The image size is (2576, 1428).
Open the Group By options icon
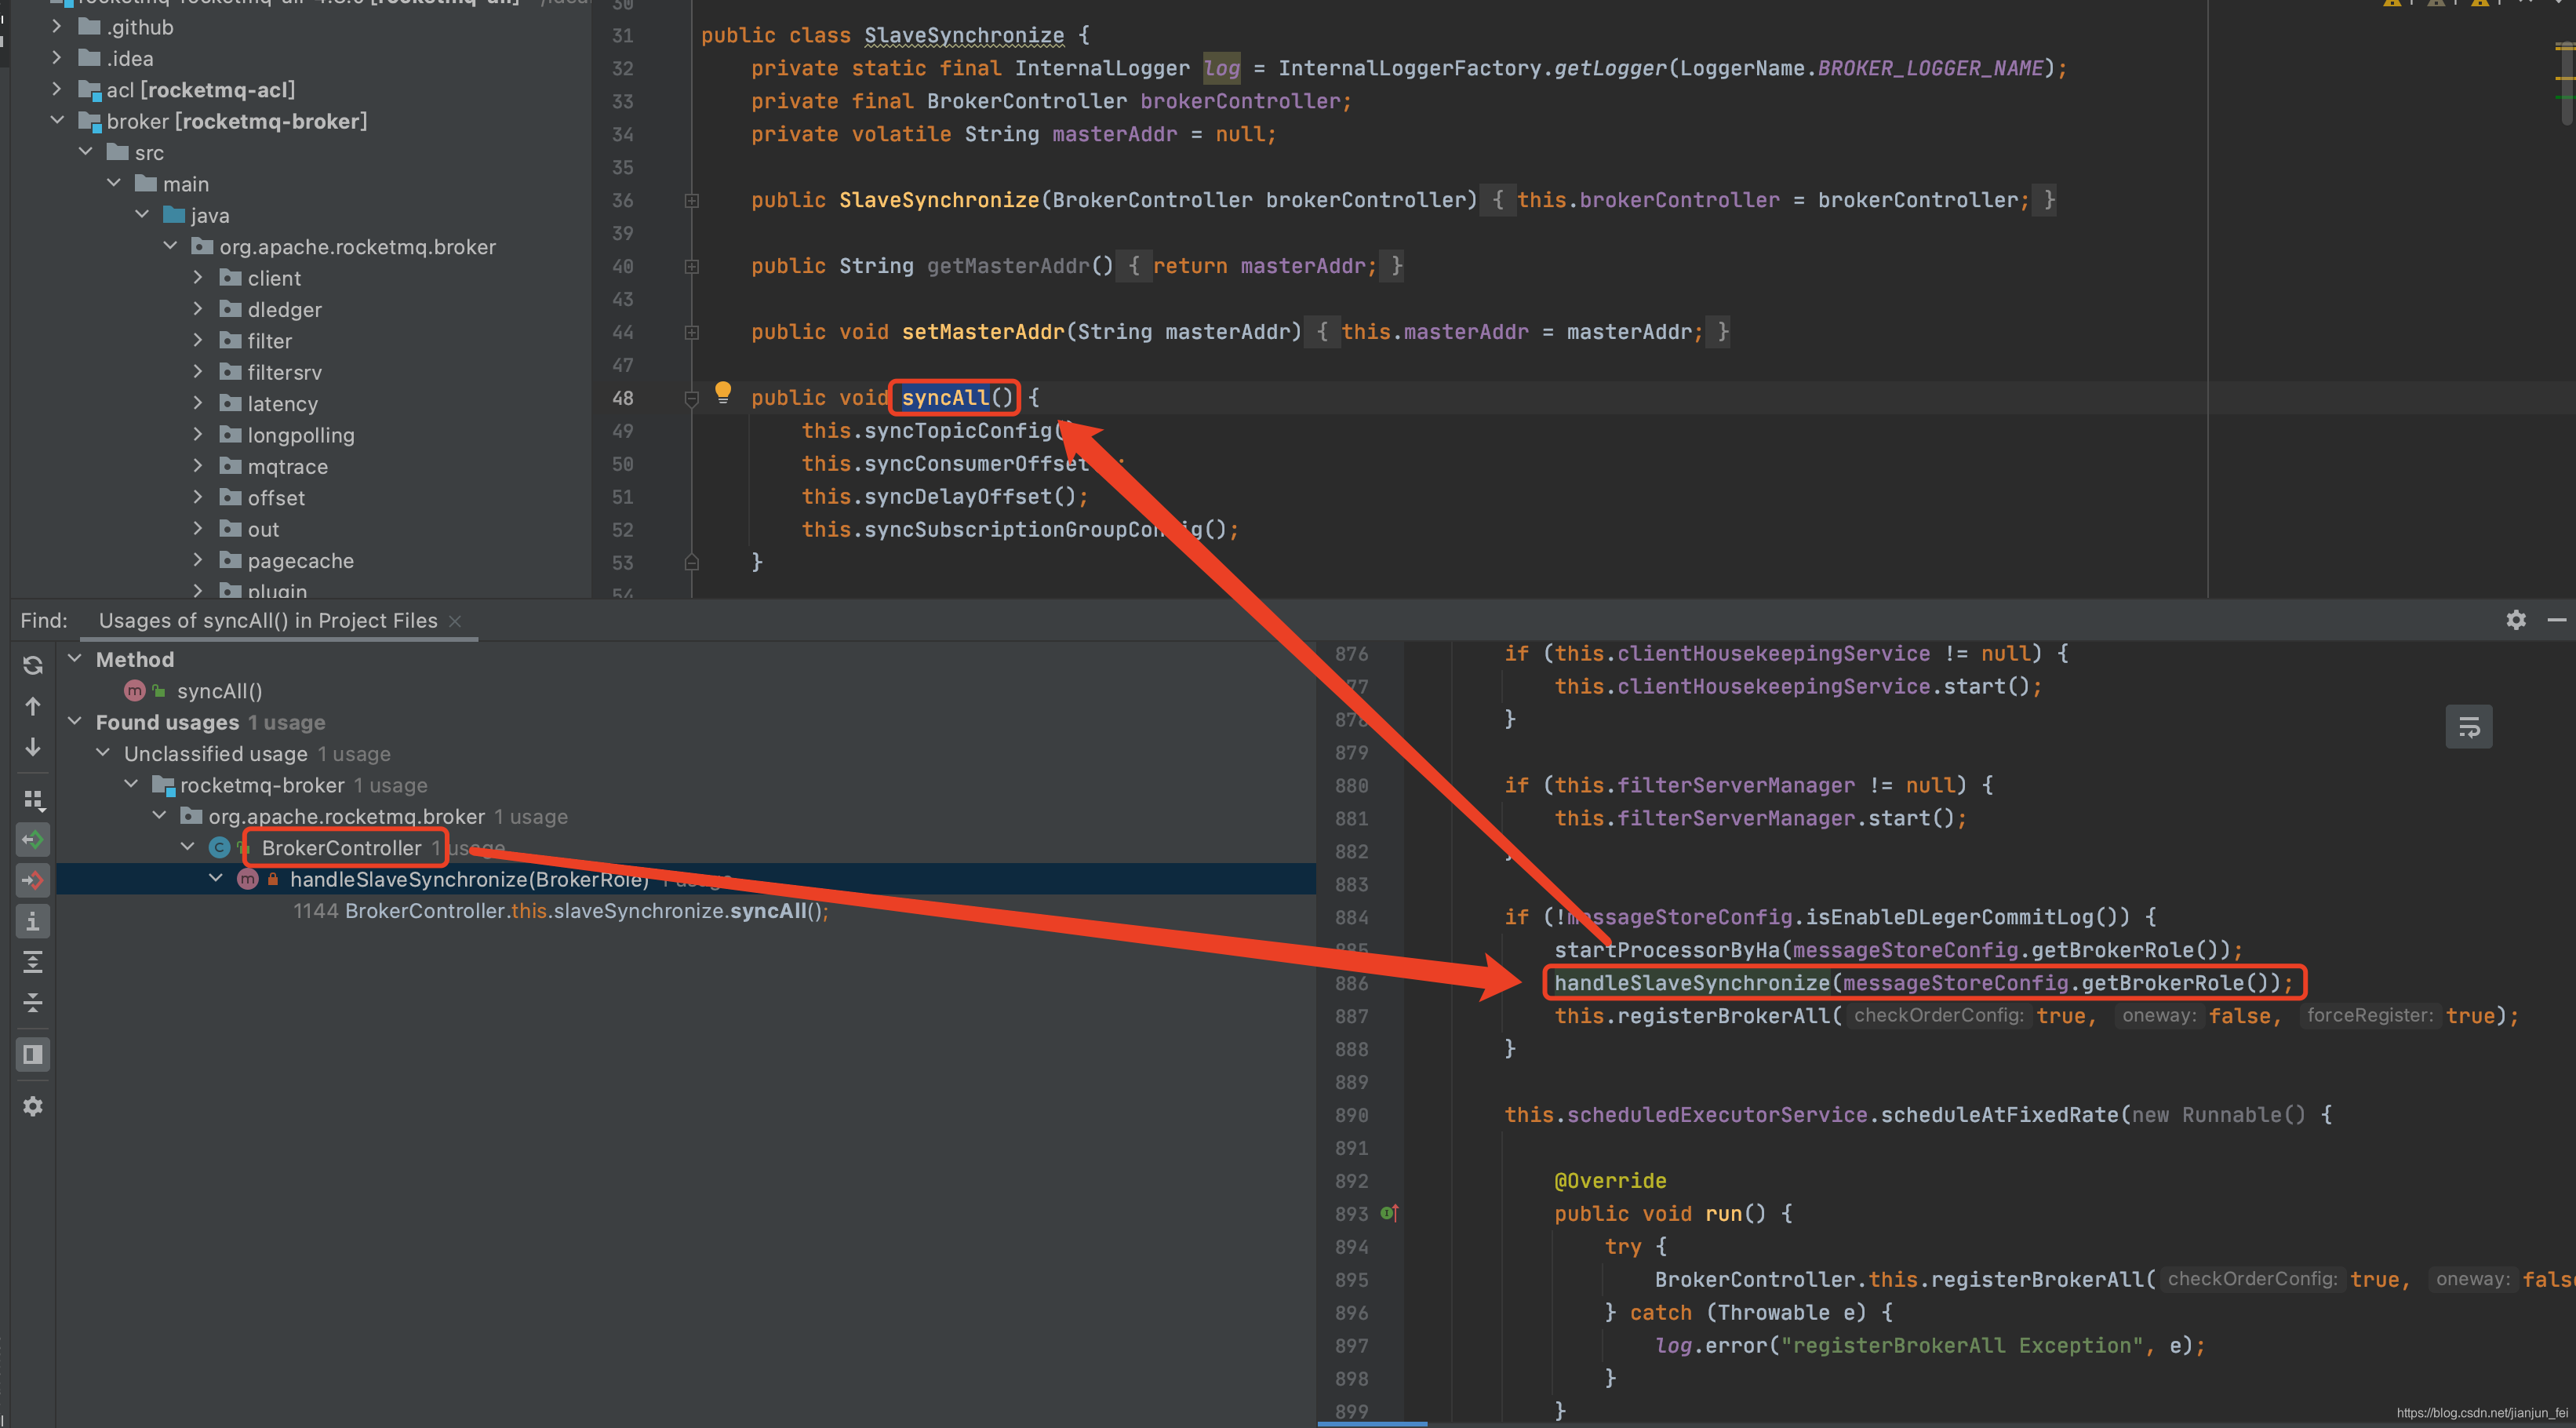click(x=32, y=799)
